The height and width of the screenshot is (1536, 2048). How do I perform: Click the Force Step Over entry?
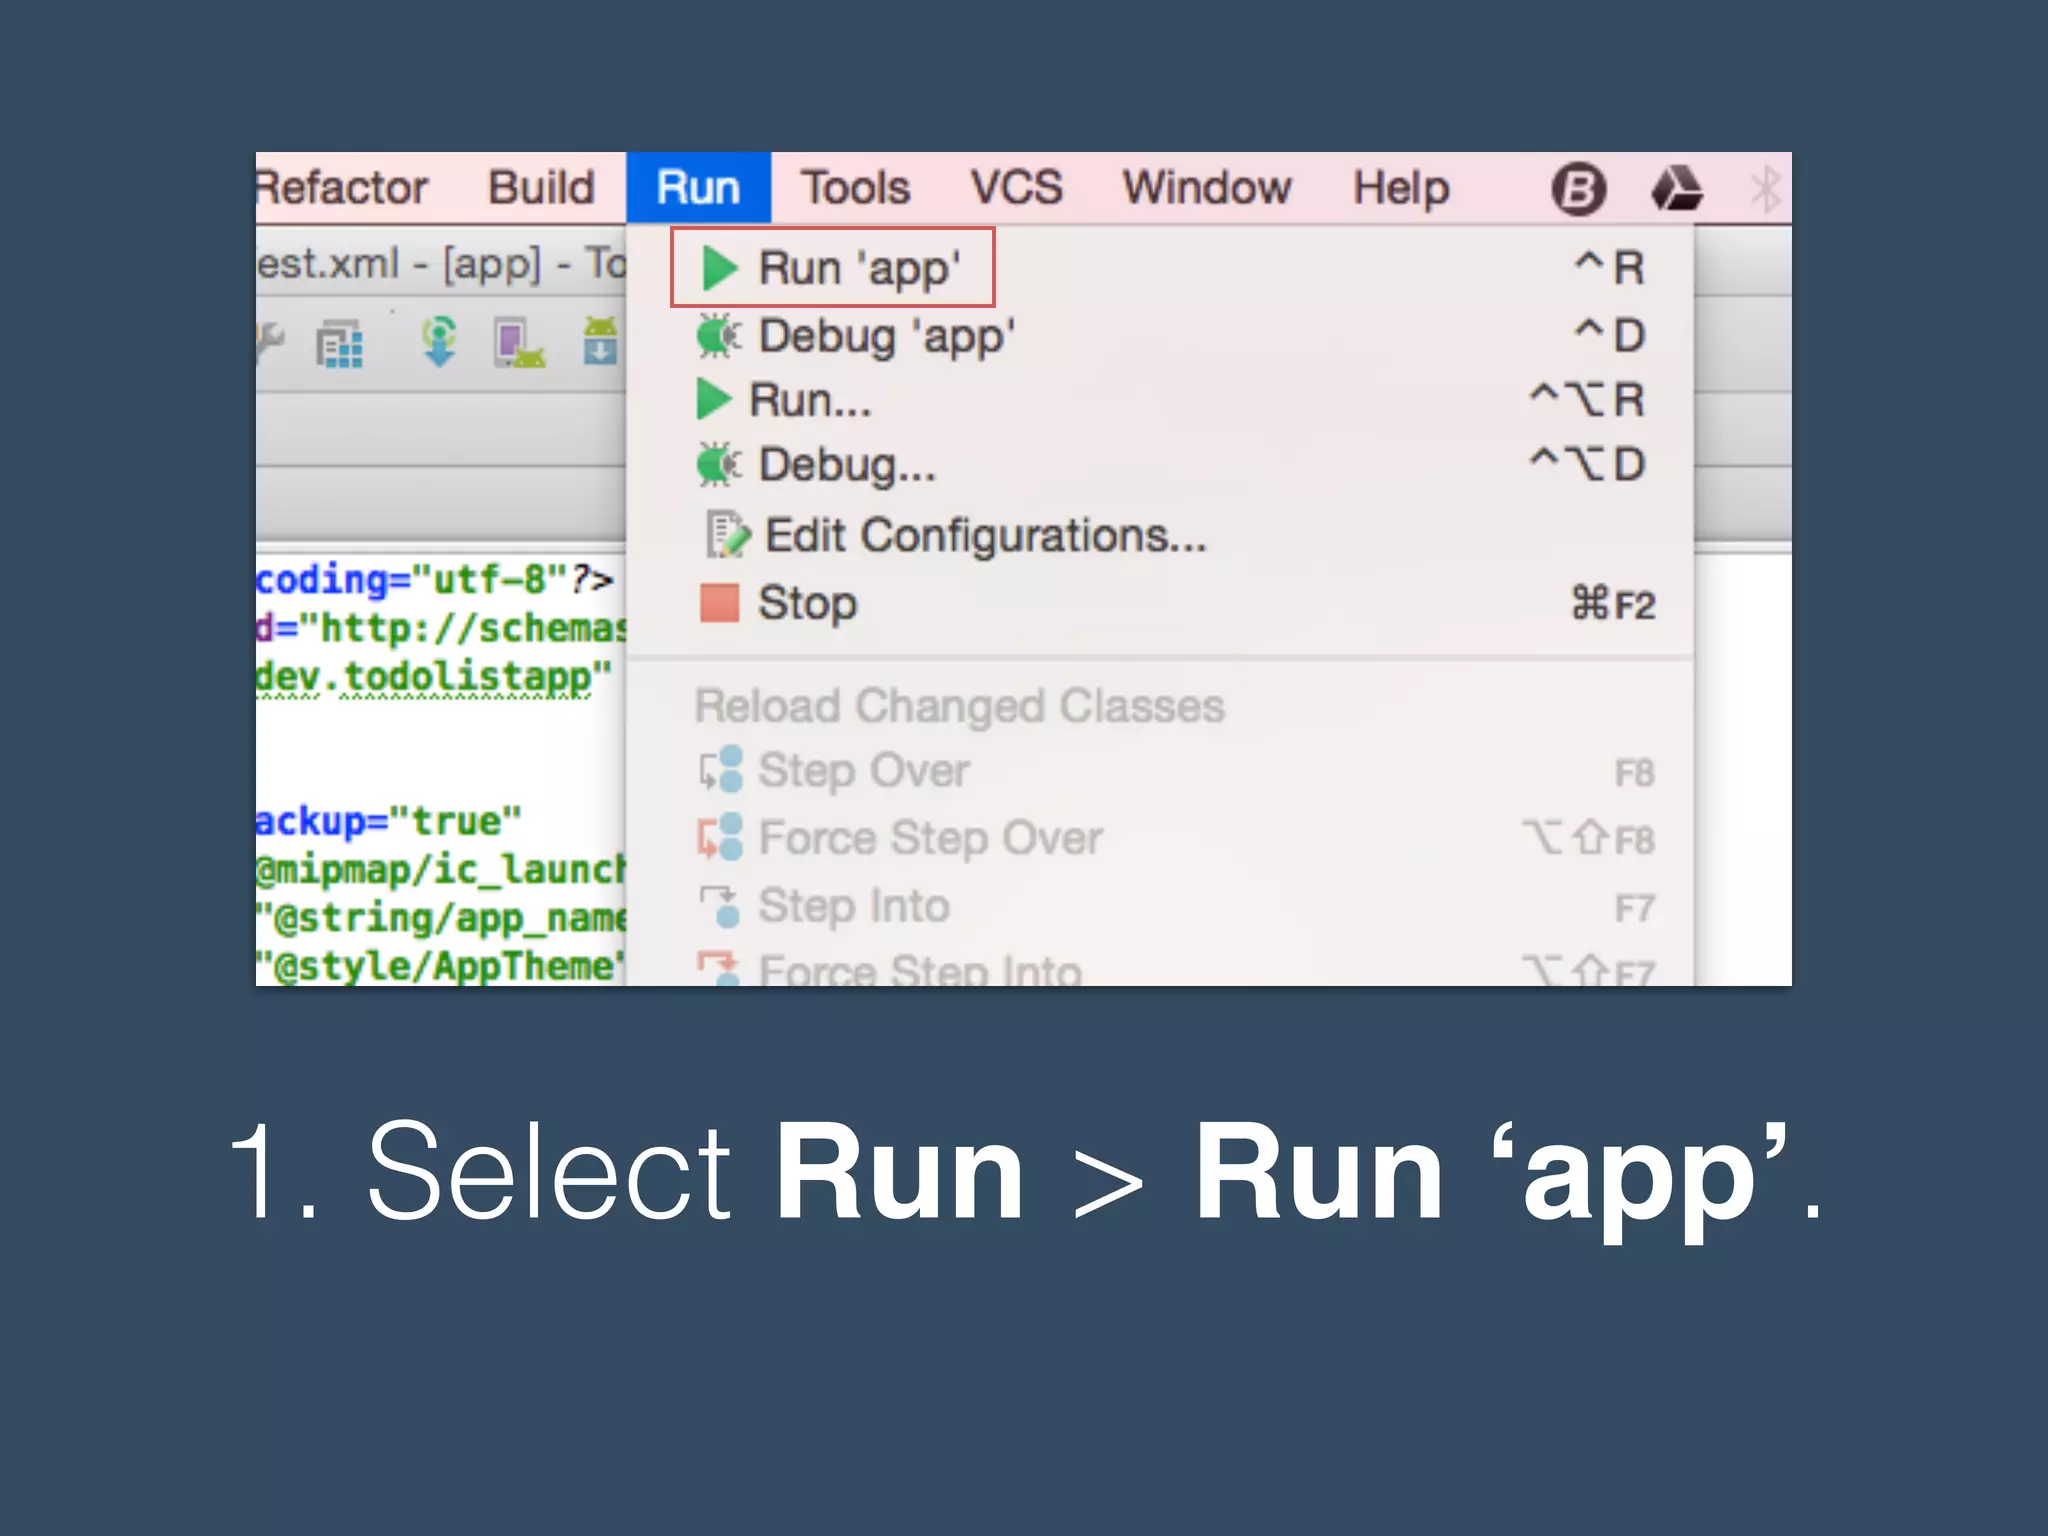(x=1160, y=838)
